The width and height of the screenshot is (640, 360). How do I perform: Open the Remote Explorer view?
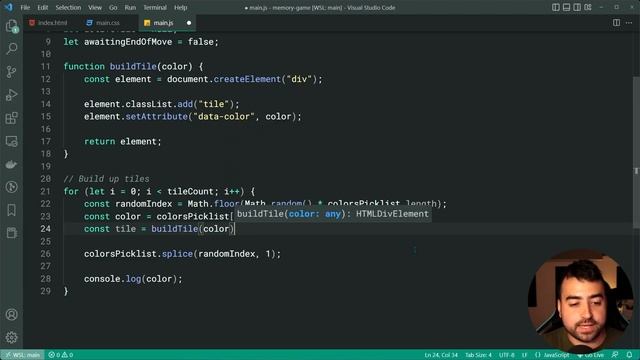[x=11, y=141]
